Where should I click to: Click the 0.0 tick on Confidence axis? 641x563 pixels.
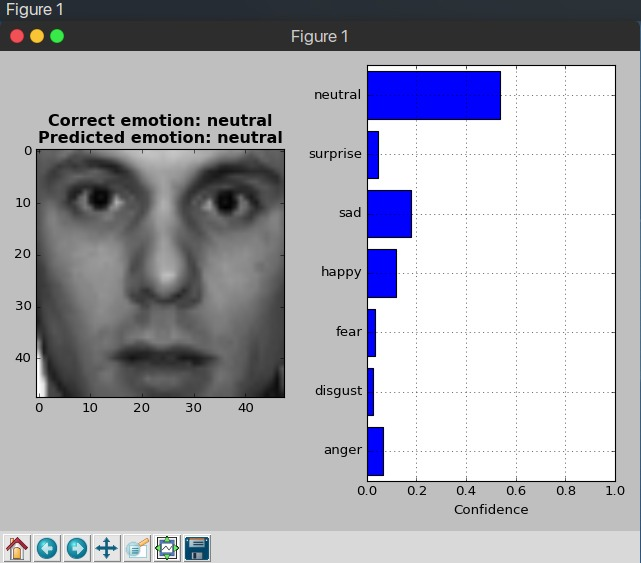tap(367, 490)
